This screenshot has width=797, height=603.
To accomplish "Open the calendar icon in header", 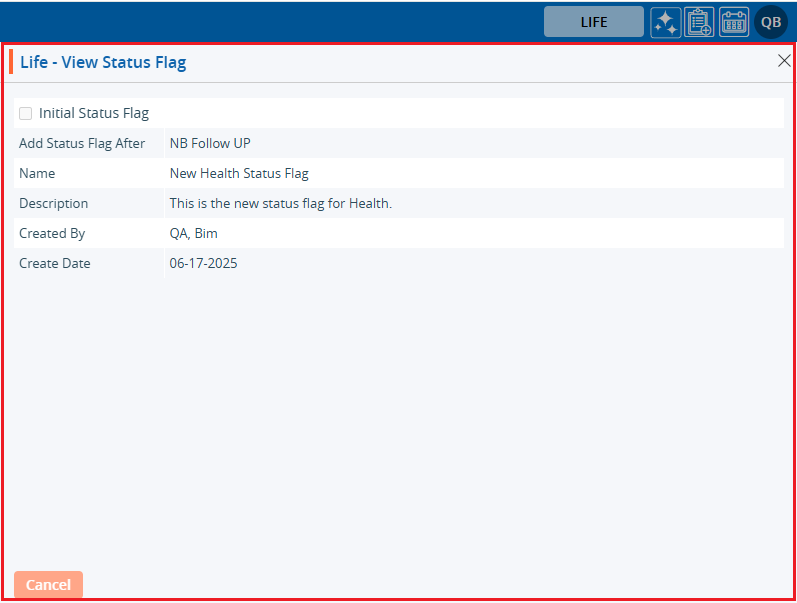I will point(734,22).
